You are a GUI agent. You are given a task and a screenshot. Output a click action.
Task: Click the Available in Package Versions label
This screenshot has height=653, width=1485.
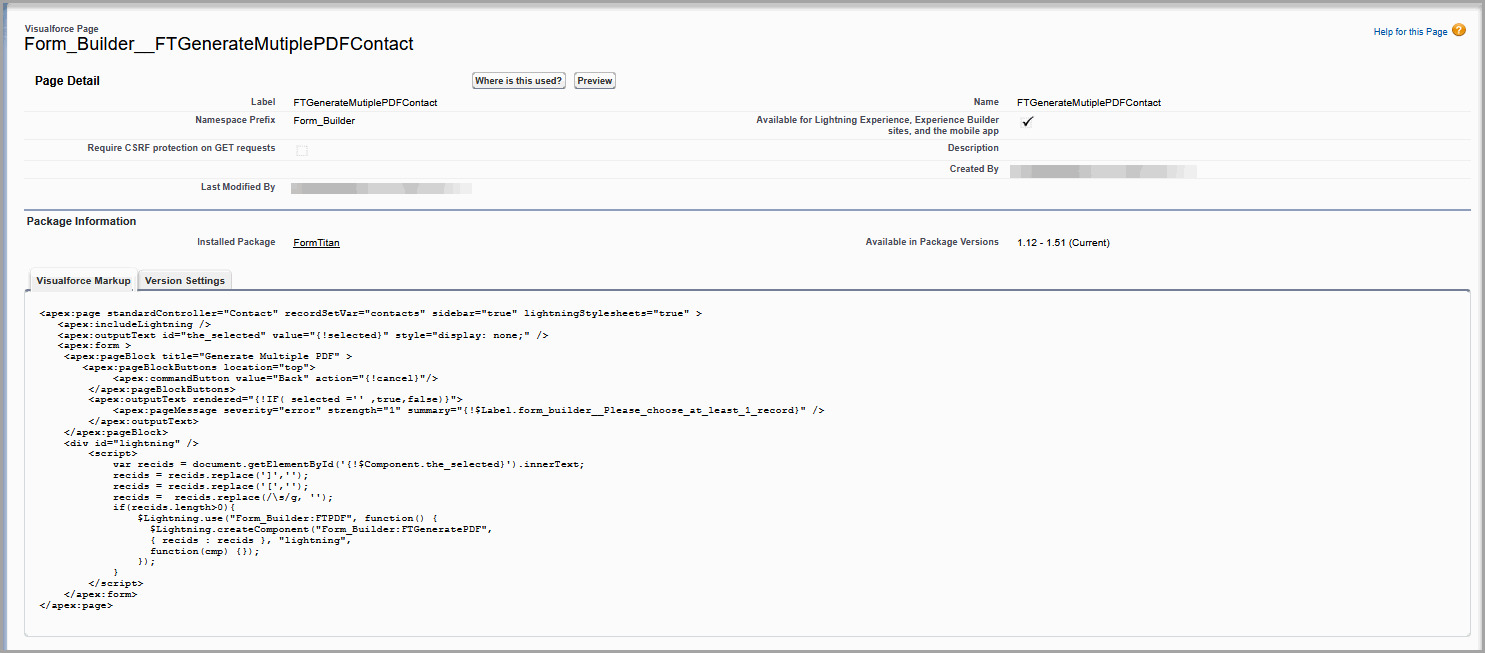pyautogui.click(x=932, y=242)
